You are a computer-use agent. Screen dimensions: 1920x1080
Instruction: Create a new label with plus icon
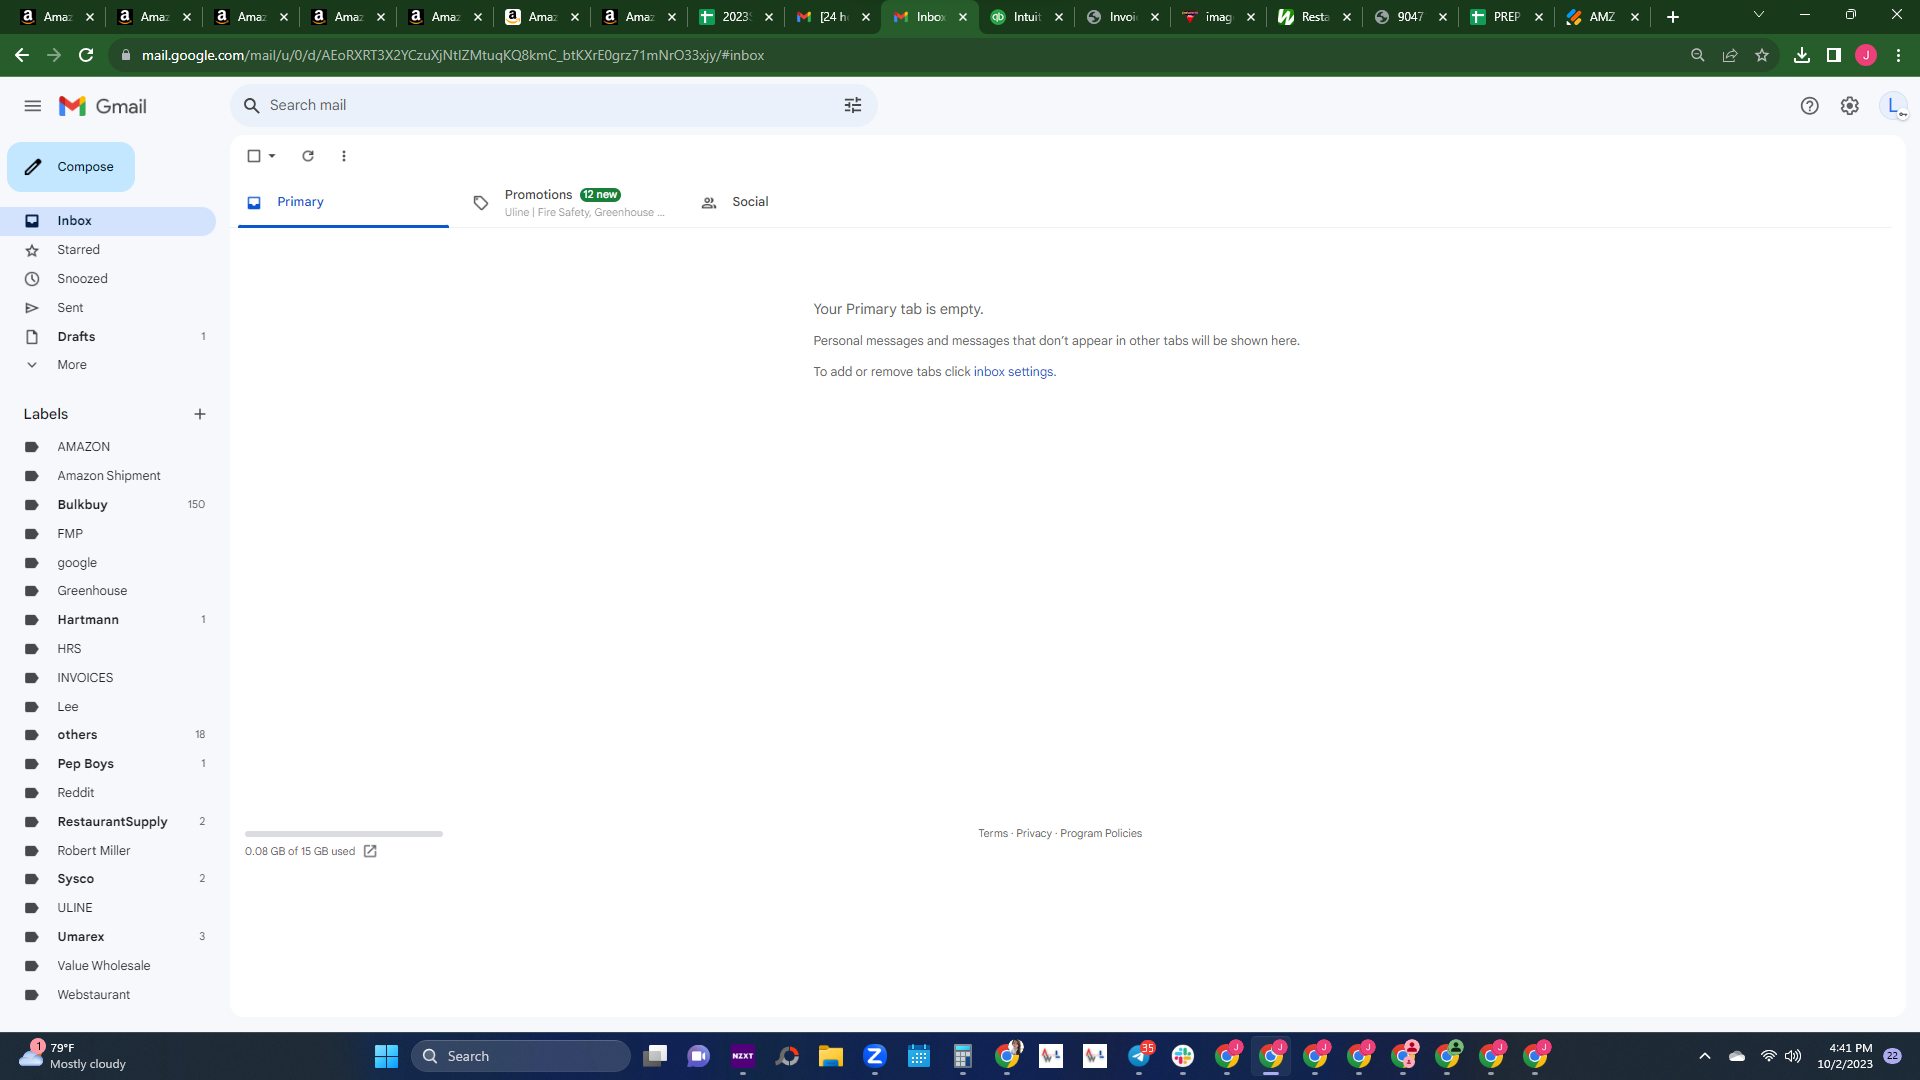[x=200, y=414]
